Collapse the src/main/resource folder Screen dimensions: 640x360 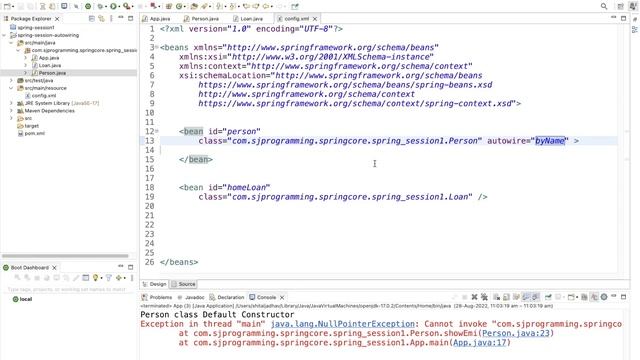pyautogui.click(x=11, y=88)
